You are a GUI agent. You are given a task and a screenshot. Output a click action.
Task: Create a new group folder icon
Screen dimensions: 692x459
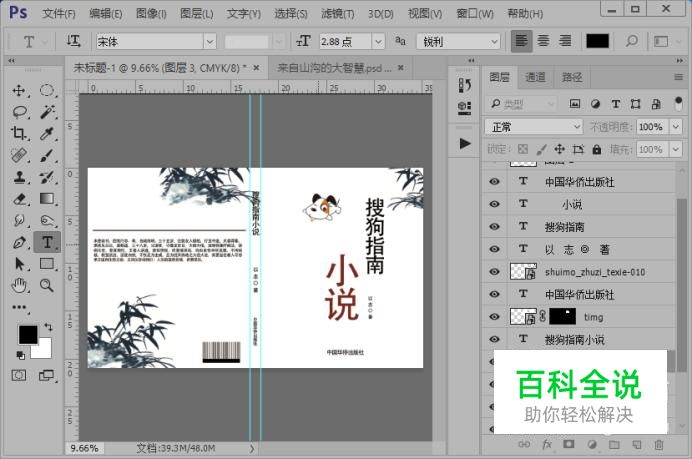tap(614, 445)
